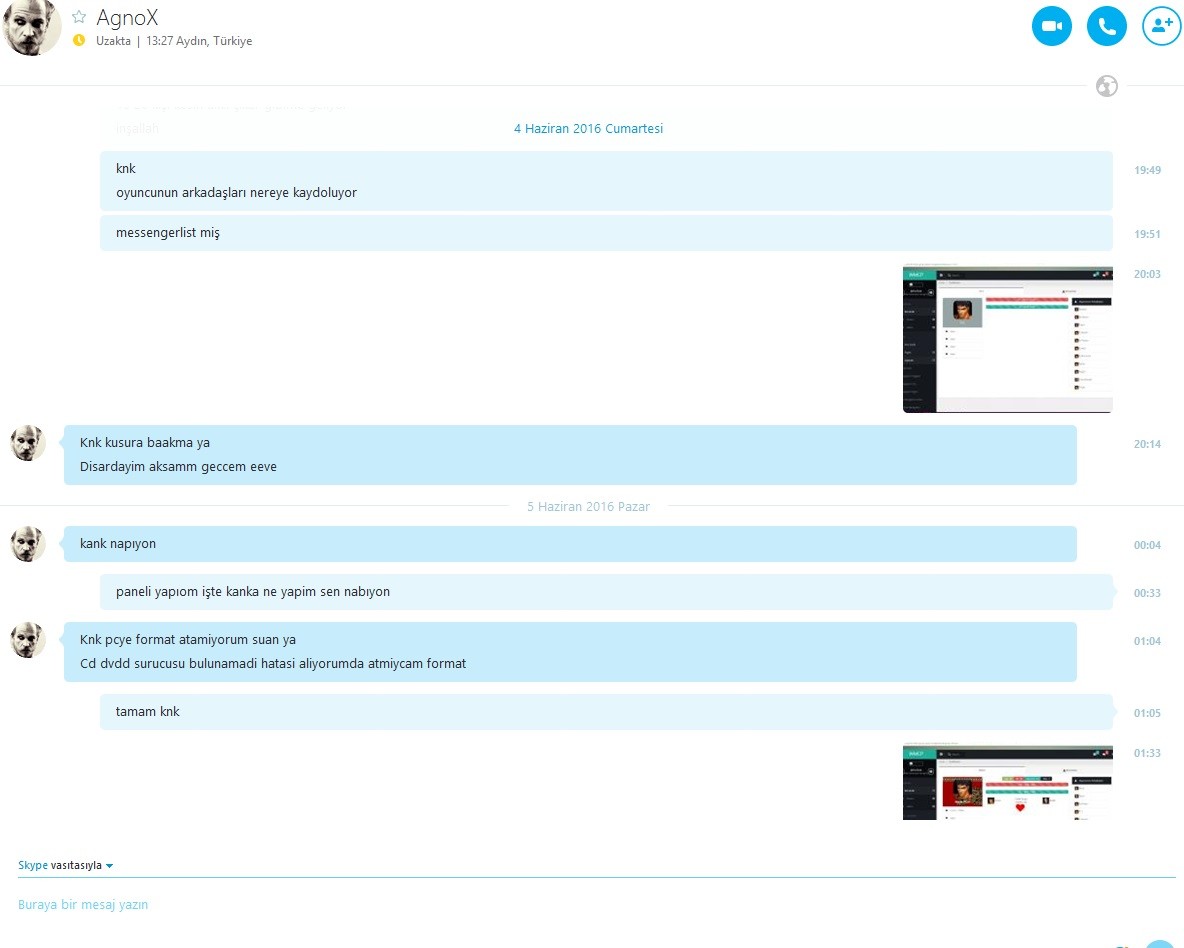Click the globe icon below call buttons
Viewport: 1184px width, 948px height.
1106,86
